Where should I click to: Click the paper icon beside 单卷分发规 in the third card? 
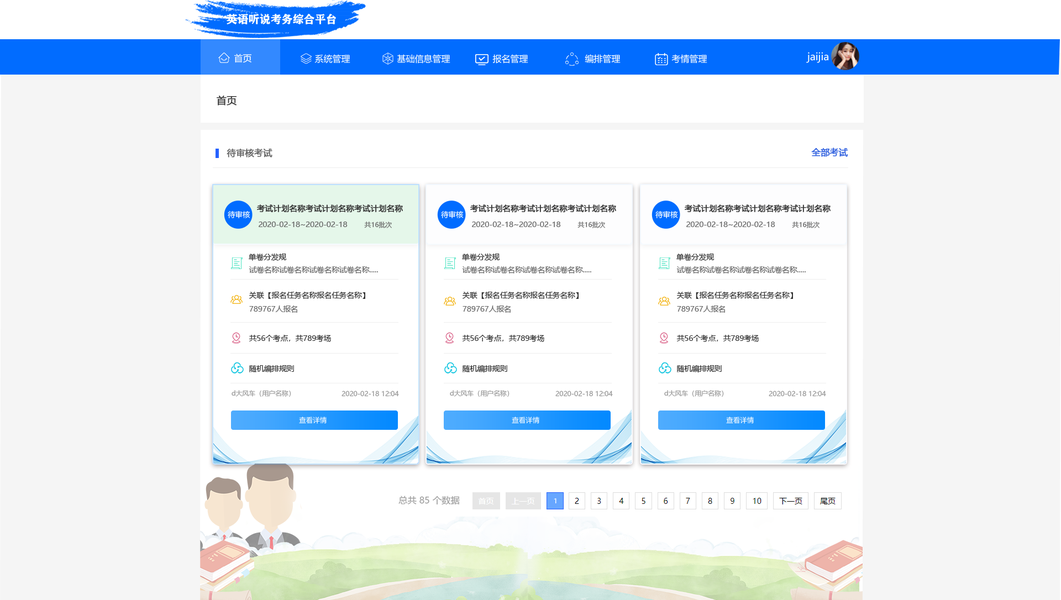[x=664, y=263]
